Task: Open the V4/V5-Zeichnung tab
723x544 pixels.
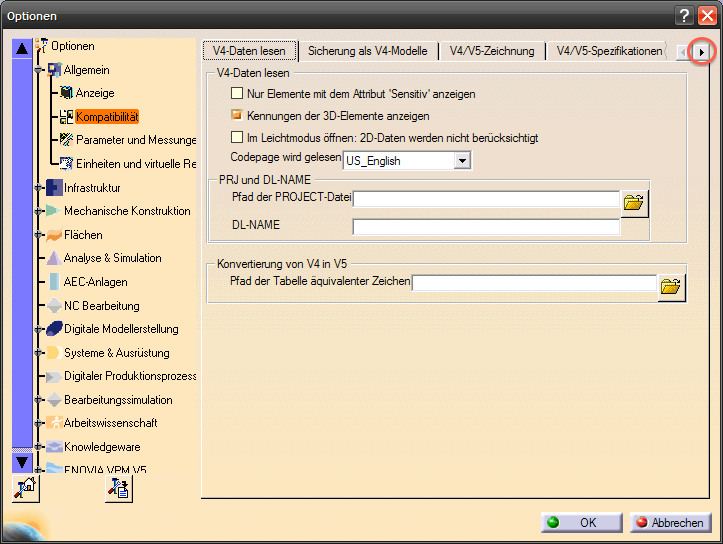Action: pyautogui.click(x=492, y=51)
